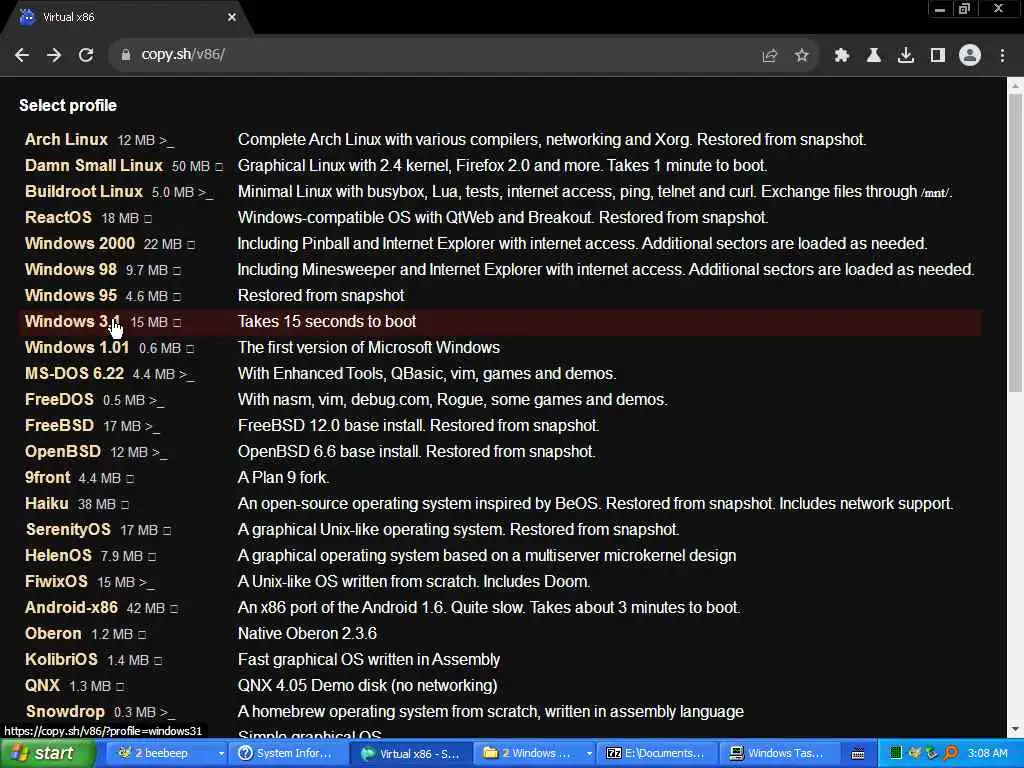Image resolution: width=1024 pixels, height=768 pixels.
Task: Launch the KolibriOS profile
Action: (x=61, y=660)
